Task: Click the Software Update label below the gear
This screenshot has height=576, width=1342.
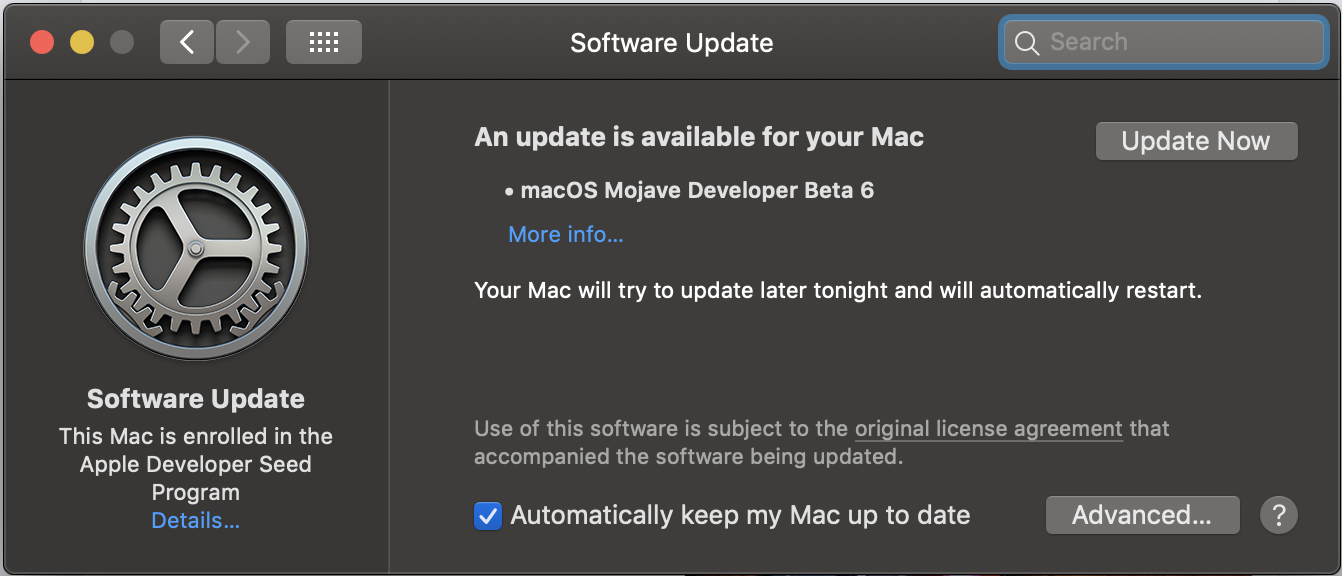Action: click(195, 399)
